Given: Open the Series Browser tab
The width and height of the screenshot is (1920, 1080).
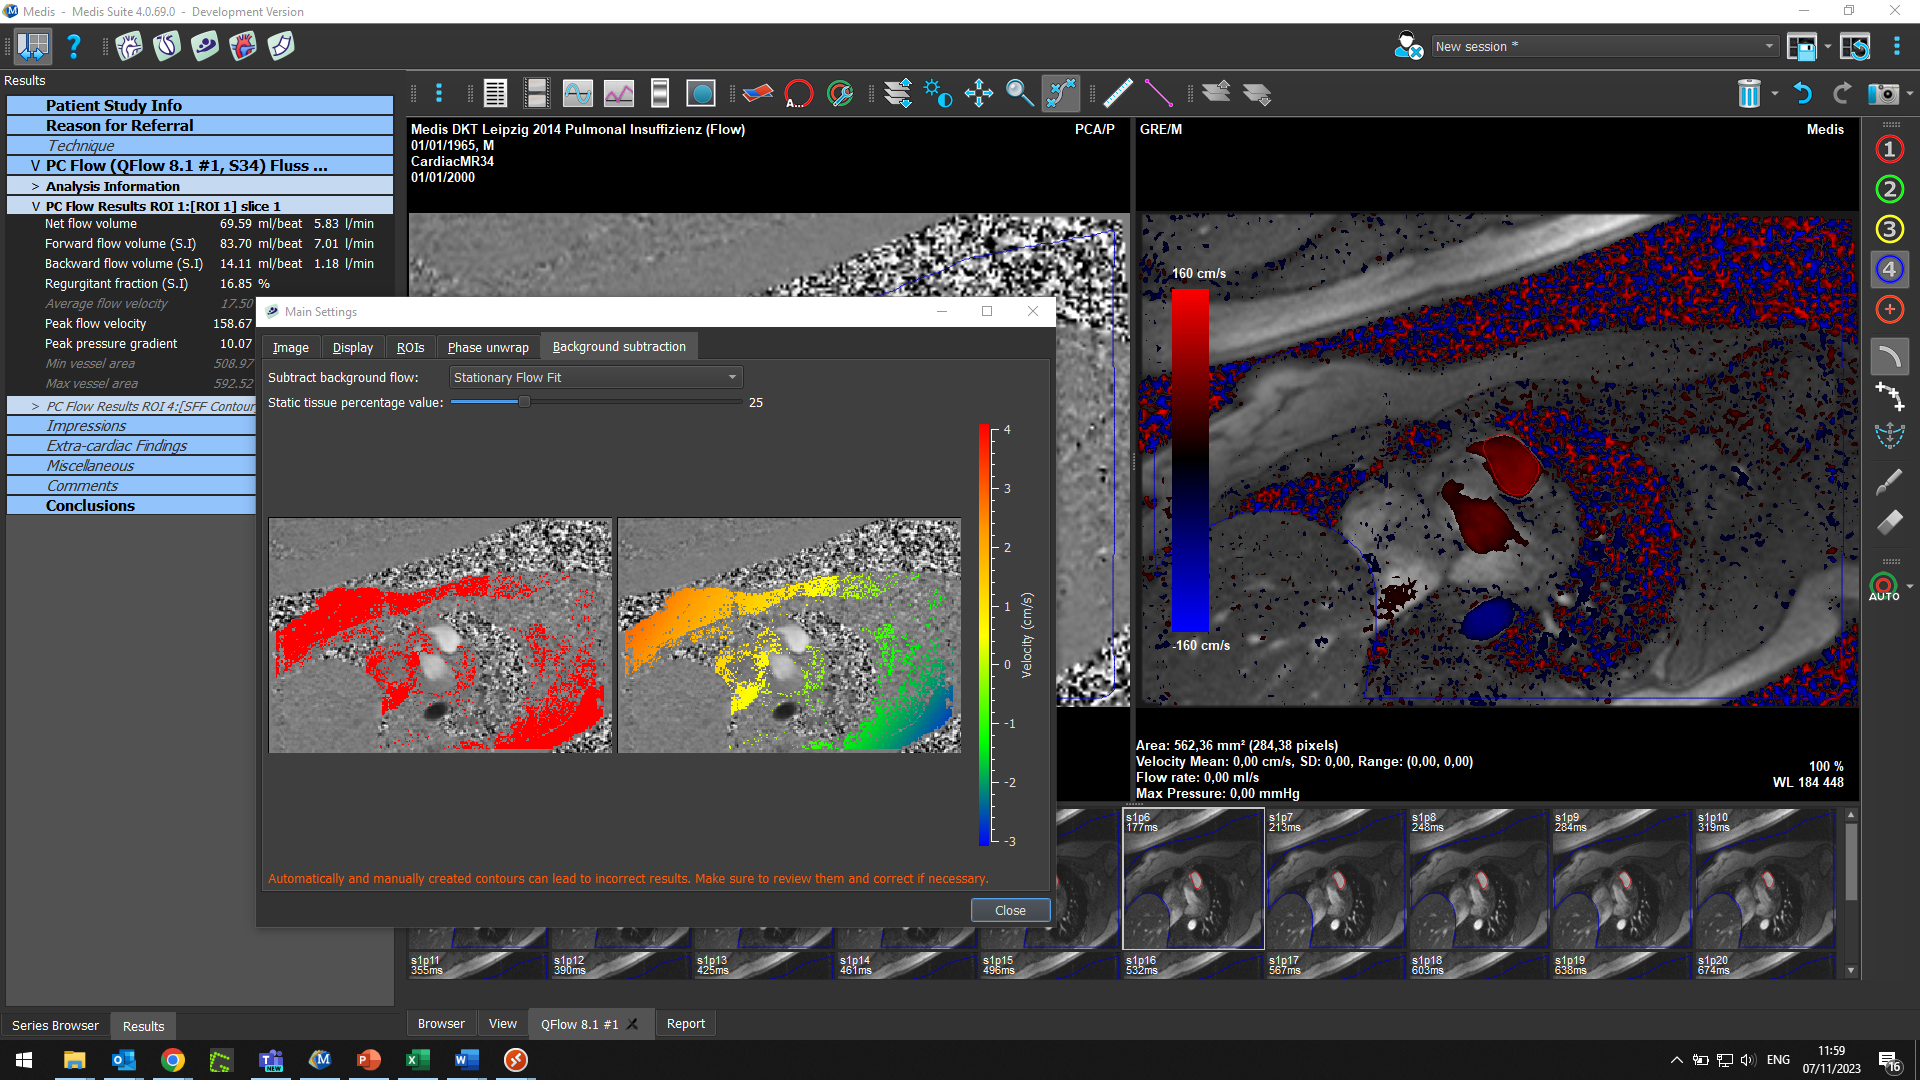Looking at the screenshot, I should 55,1025.
